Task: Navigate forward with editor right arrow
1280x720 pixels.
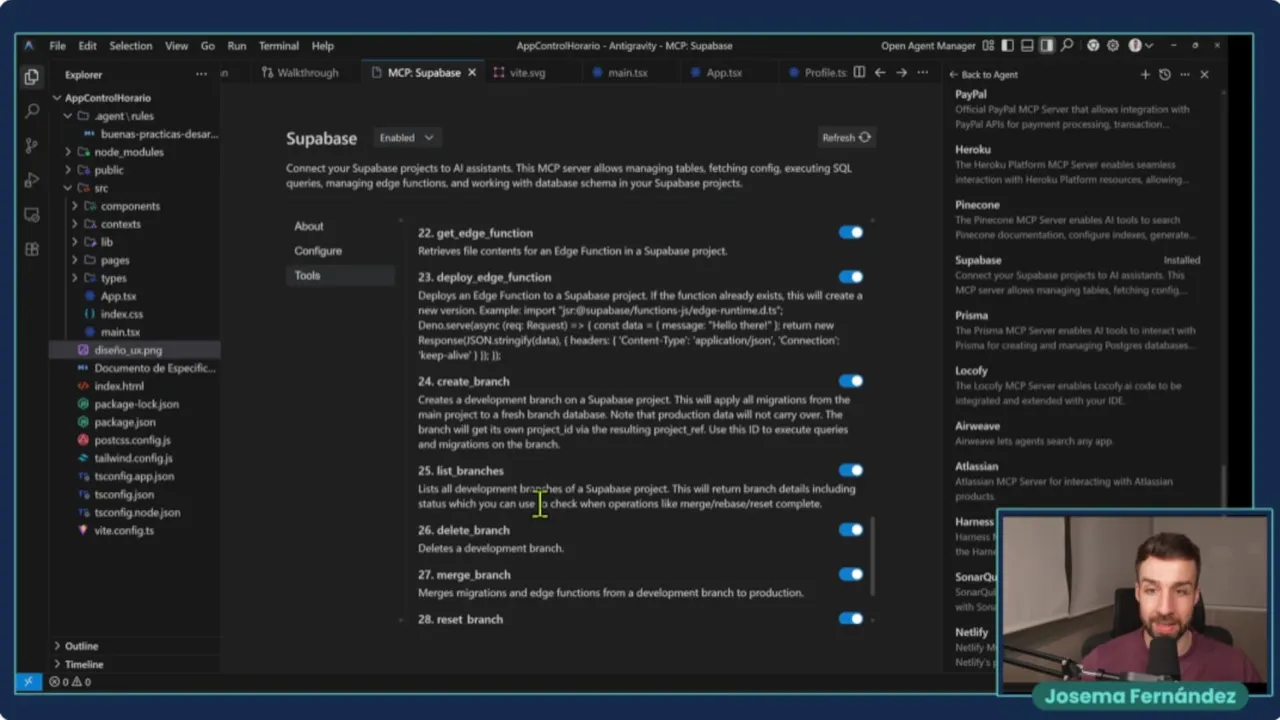Action: tap(901, 73)
